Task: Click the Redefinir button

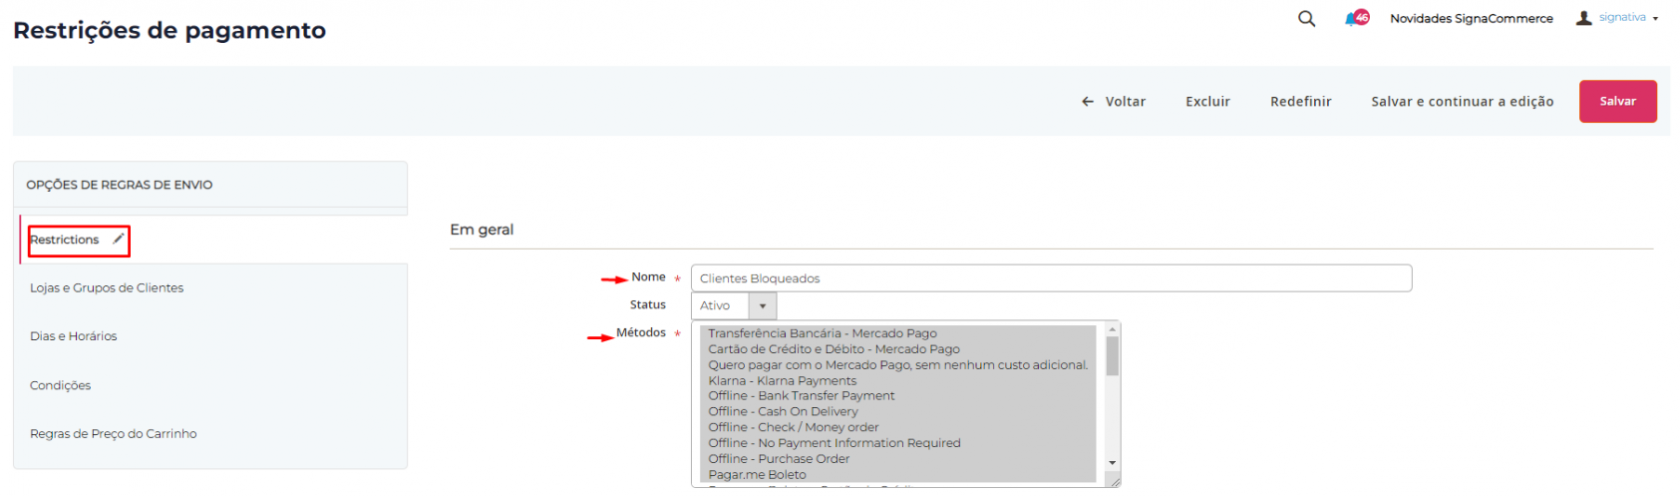Action: [1300, 102]
